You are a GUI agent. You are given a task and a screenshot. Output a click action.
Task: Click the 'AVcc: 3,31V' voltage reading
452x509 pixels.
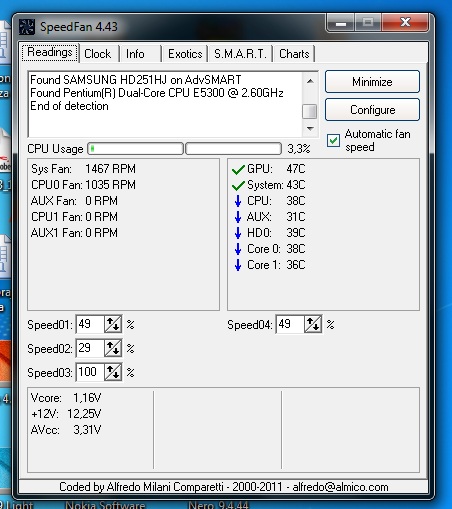pyautogui.click(x=66, y=430)
